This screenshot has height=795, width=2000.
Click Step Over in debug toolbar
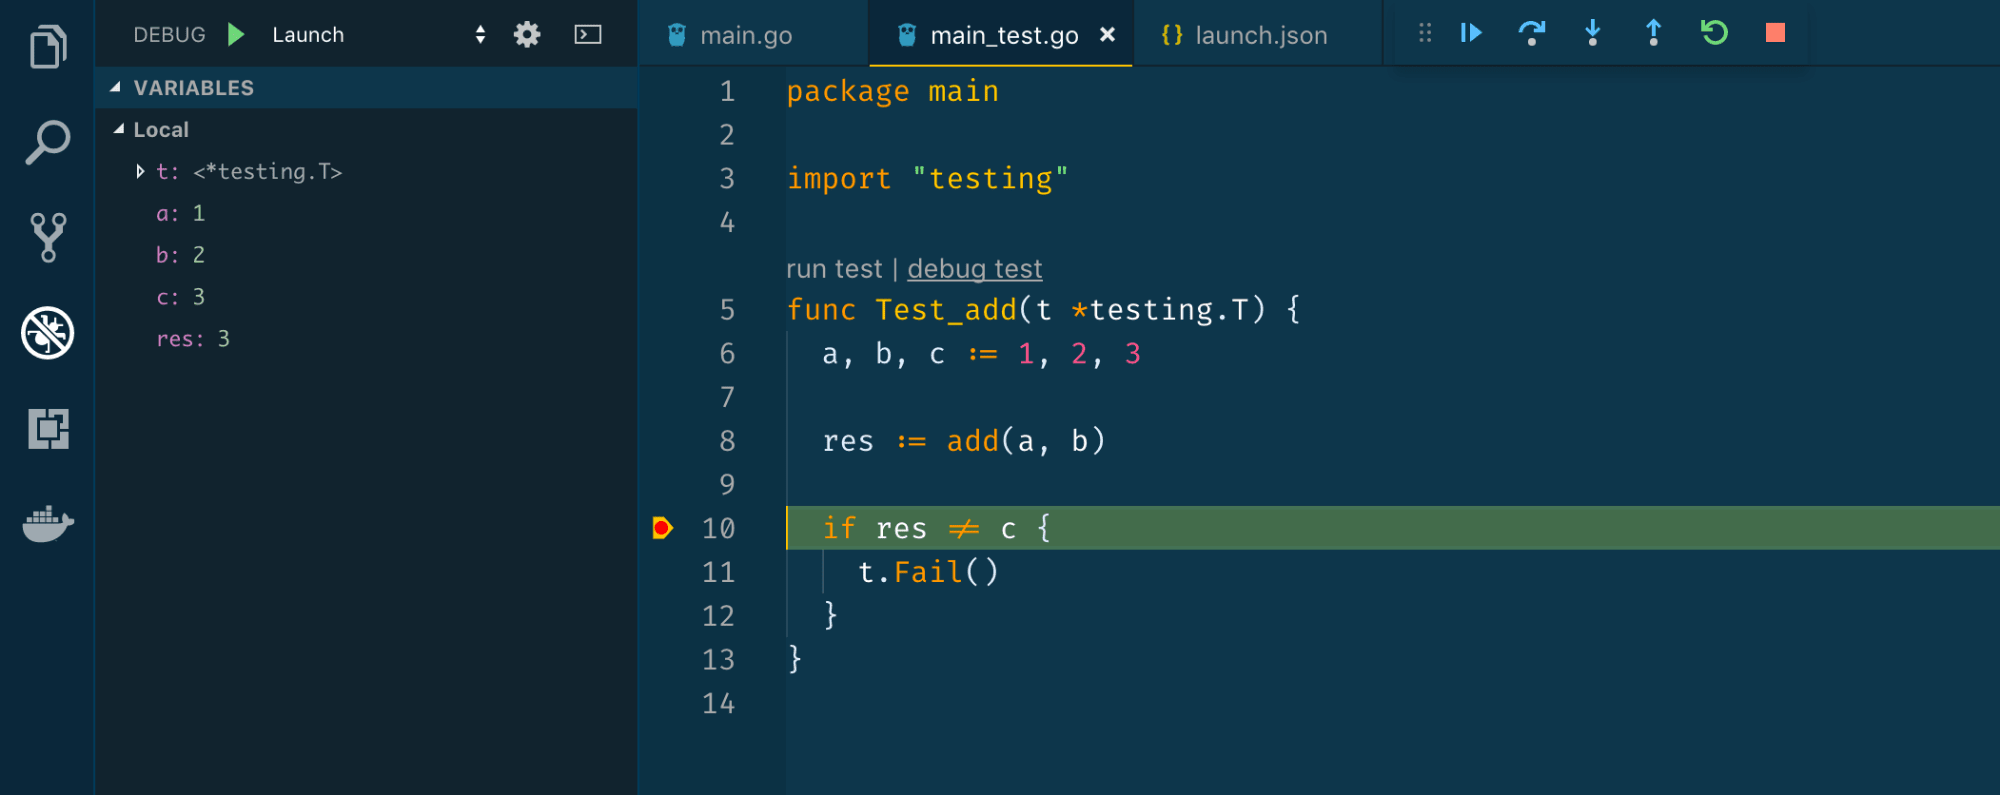click(x=1531, y=33)
